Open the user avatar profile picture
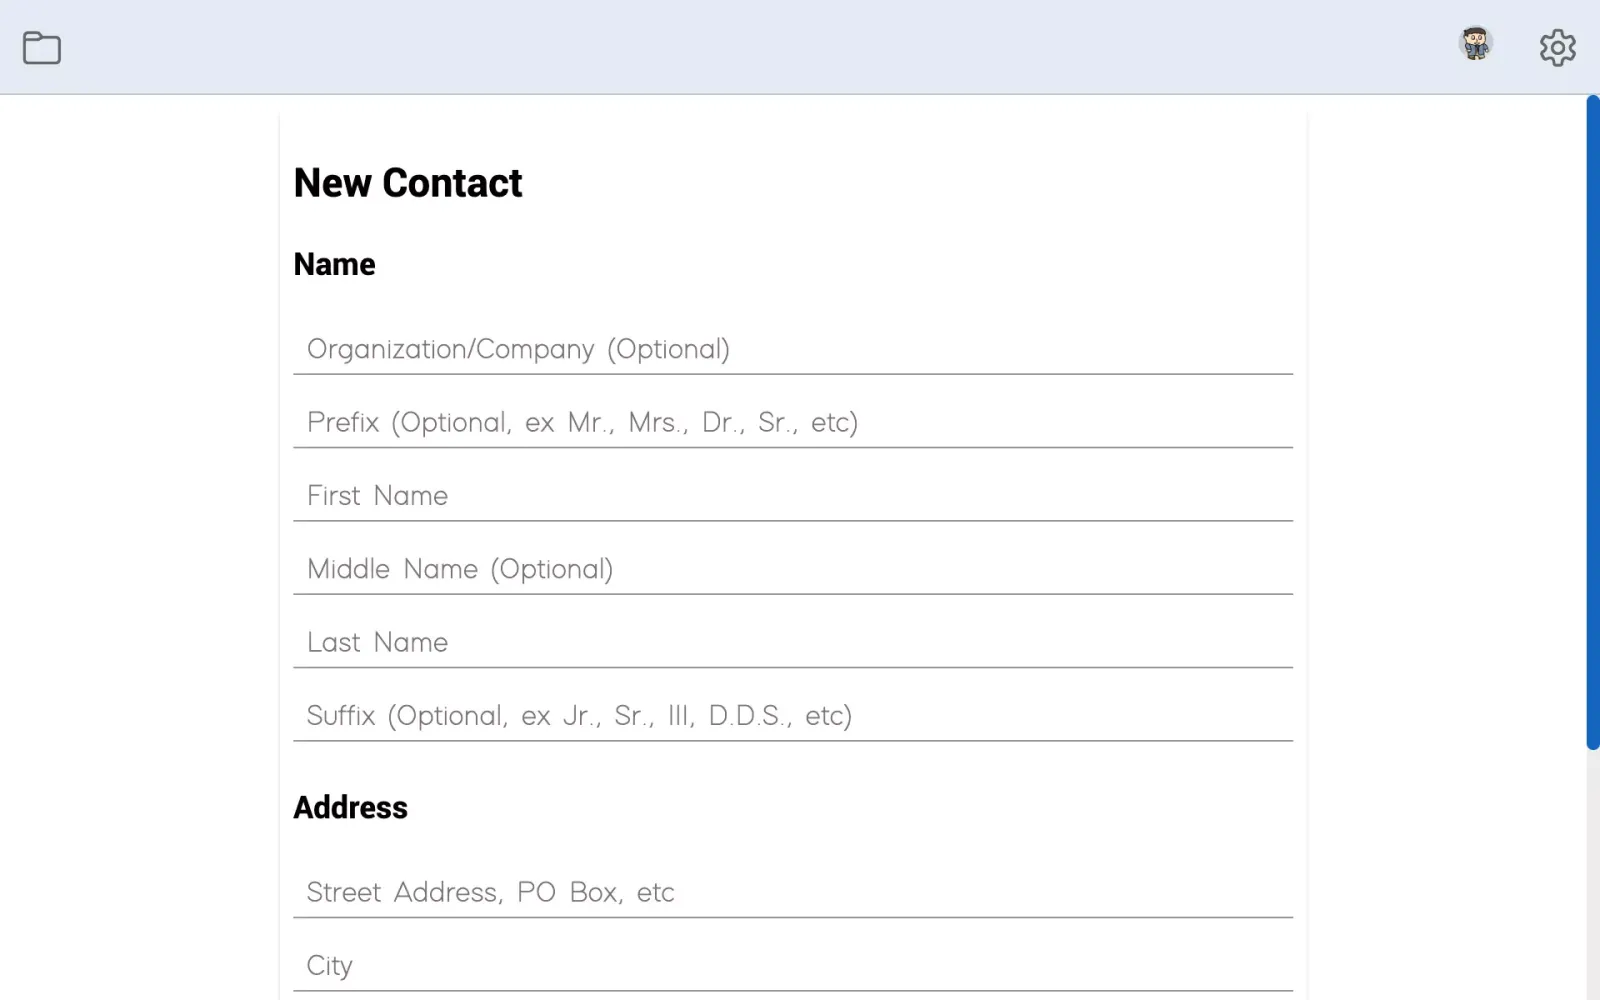Screen dimensions: 1600x1000 [x=1476, y=45]
